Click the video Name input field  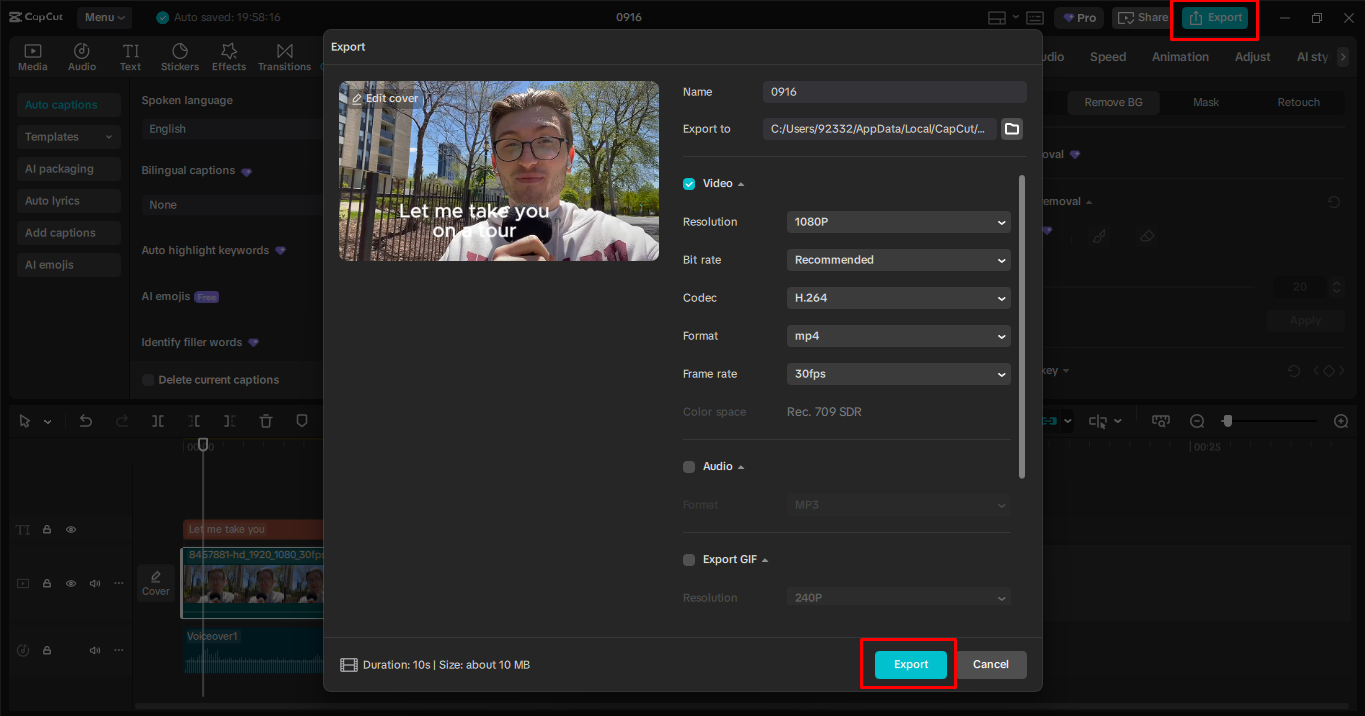point(893,91)
